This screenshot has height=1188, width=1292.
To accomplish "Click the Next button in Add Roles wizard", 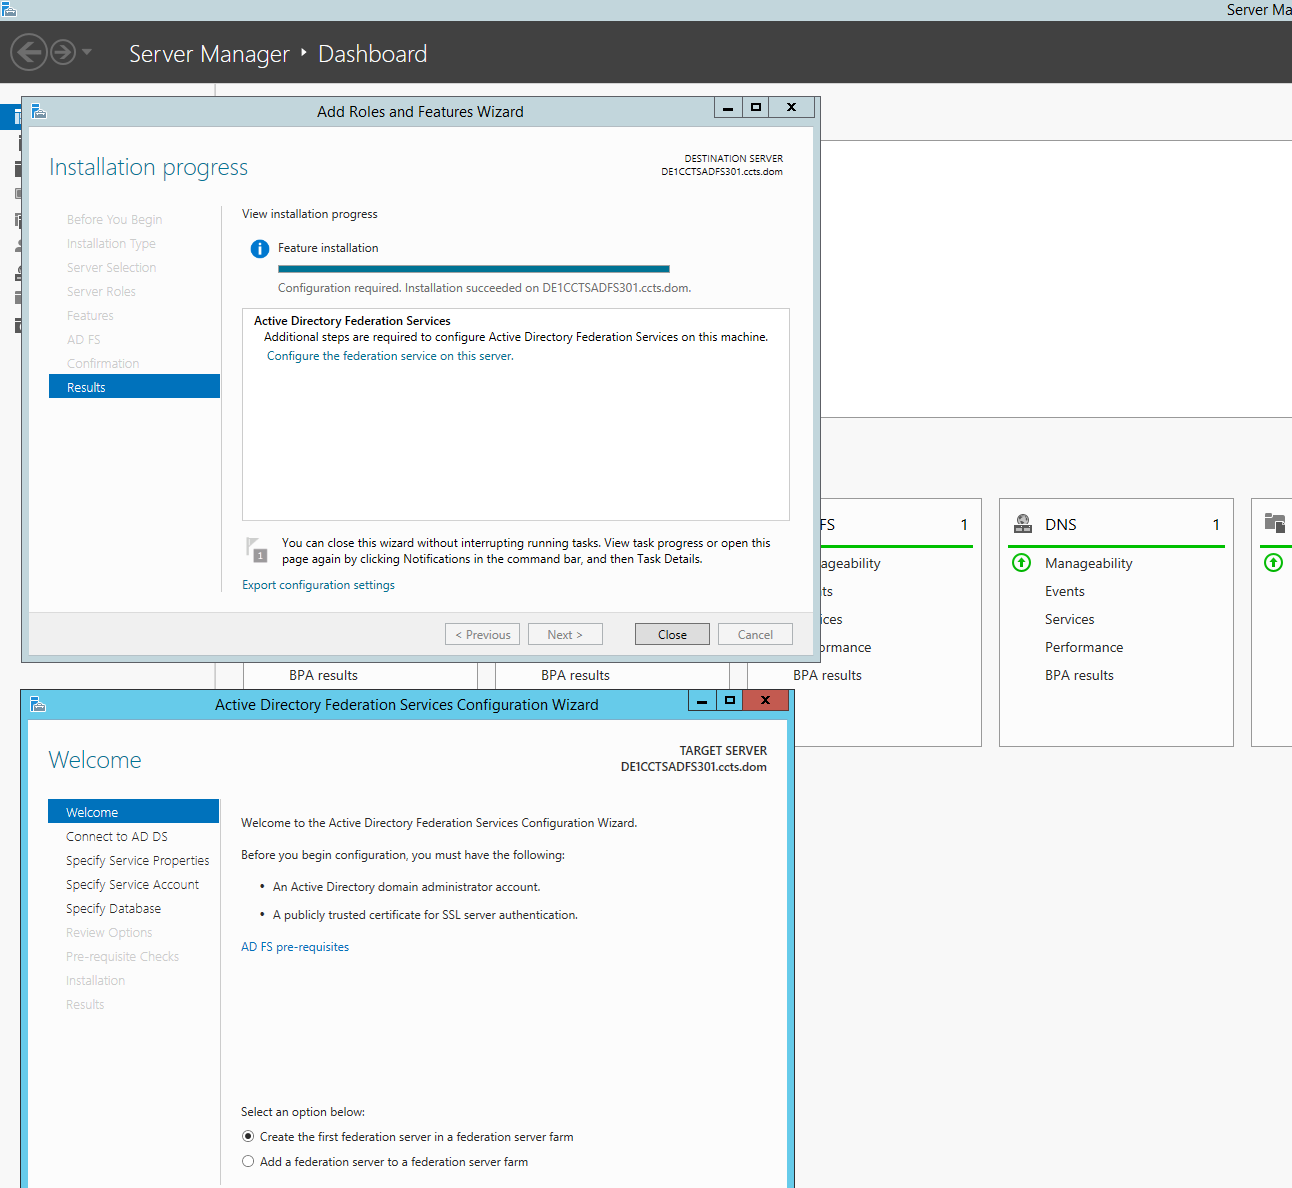I will click(565, 634).
